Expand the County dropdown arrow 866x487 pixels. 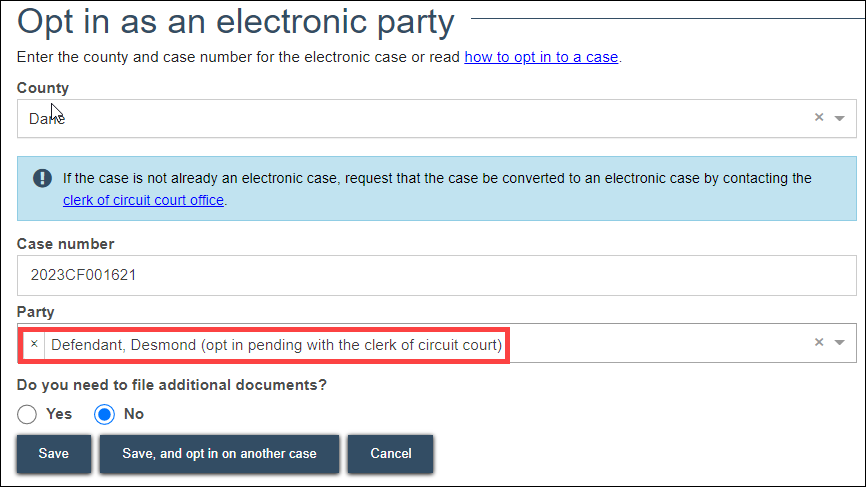tap(839, 118)
